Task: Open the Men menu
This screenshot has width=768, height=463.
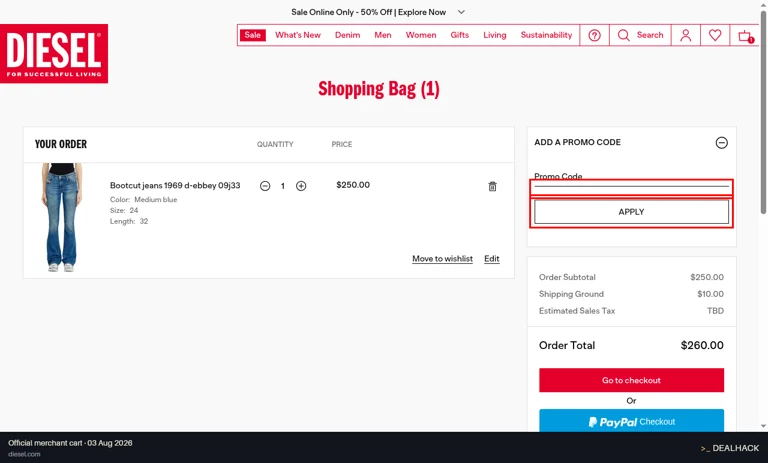Action: point(383,35)
